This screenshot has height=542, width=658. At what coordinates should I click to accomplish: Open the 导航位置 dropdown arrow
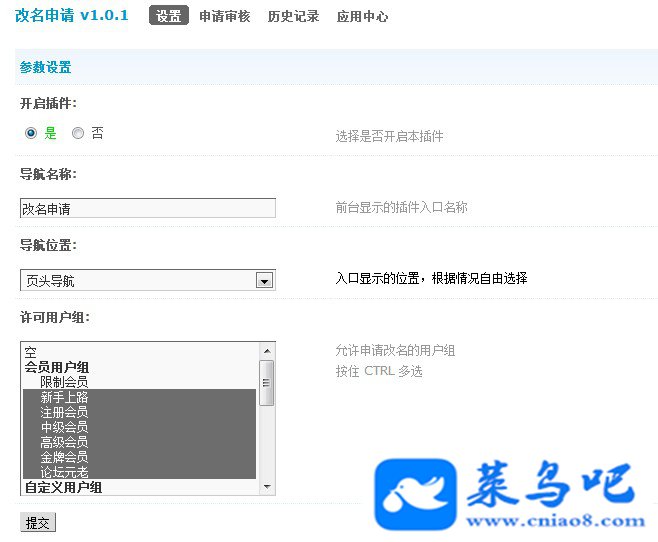264,281
